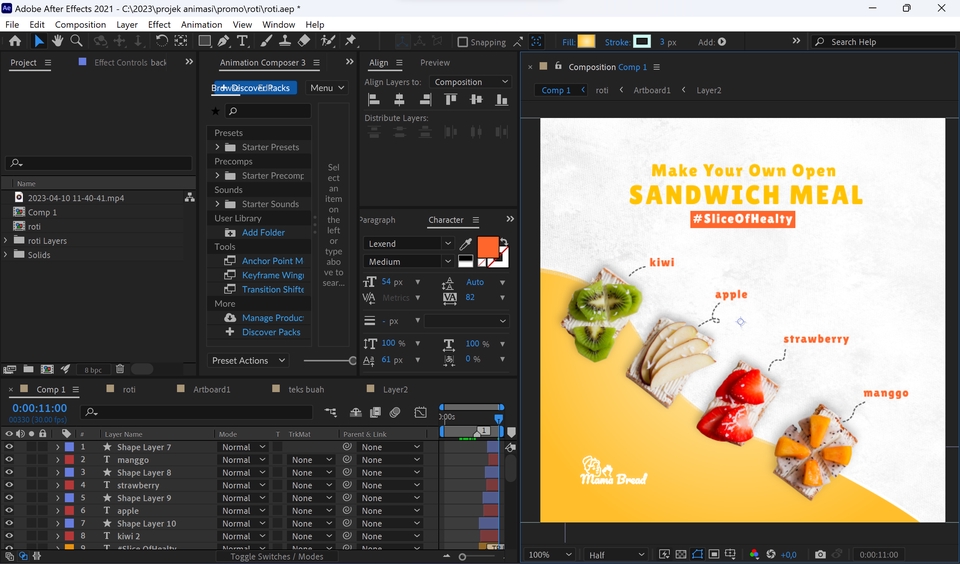Open the composition flowchart icon in timeline
Viewport: 960px width, 564px height.
click(x=331, y=412)
